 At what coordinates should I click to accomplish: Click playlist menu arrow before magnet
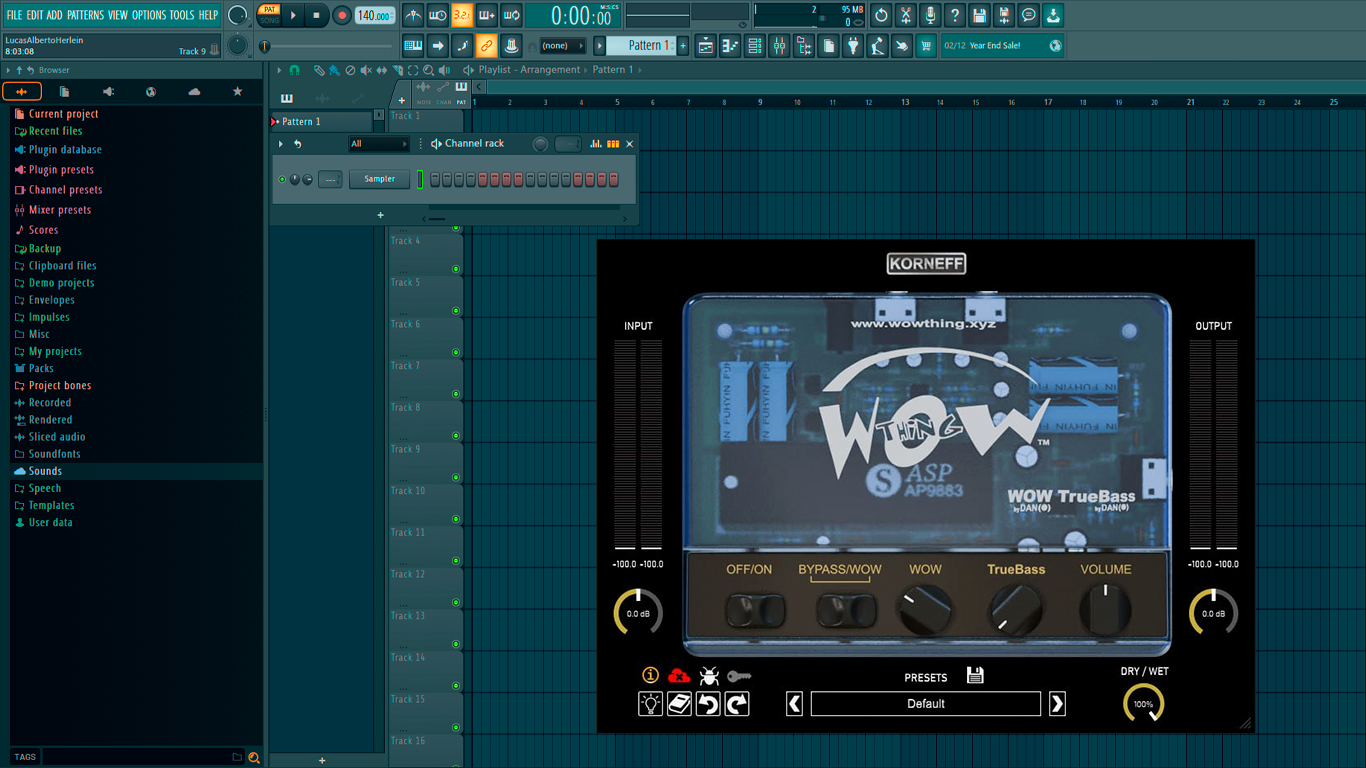[280, 70]
